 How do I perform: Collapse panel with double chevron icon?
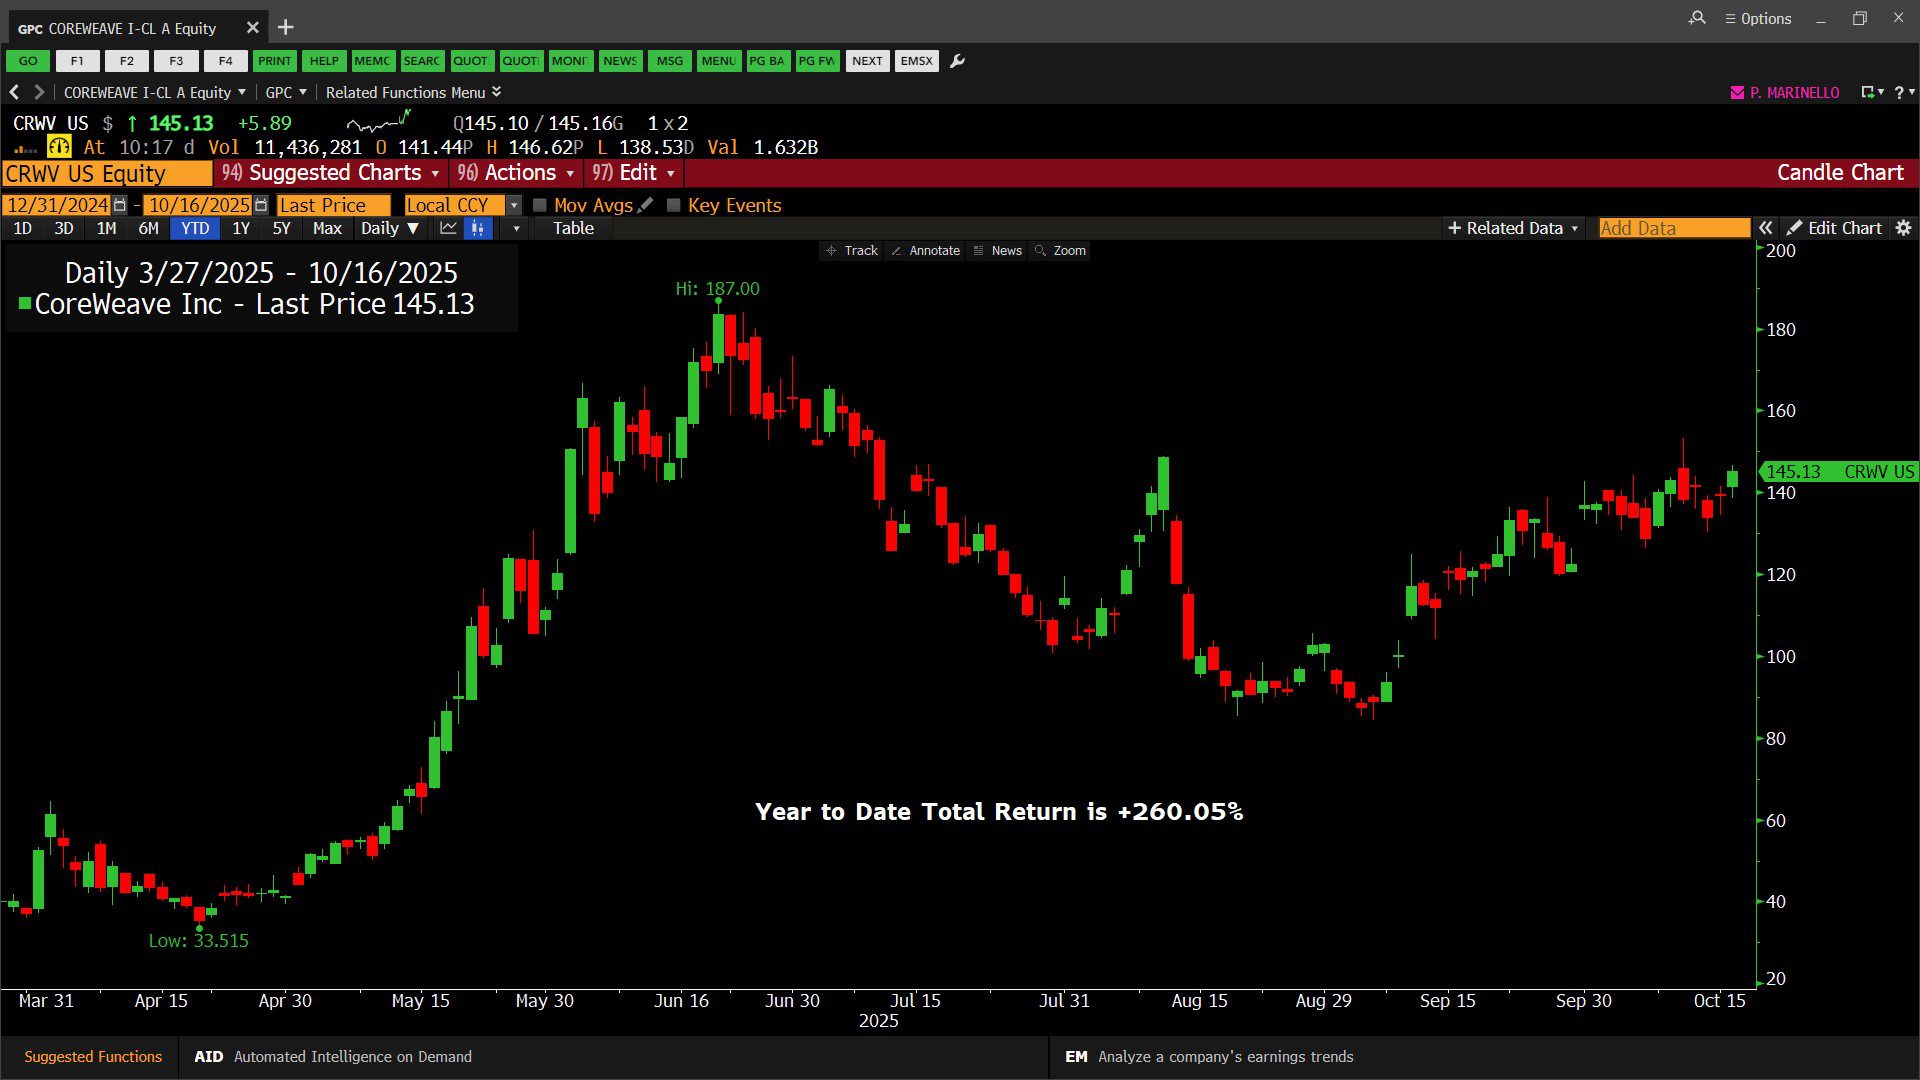pyautogui.click(x=1766, y=228)
